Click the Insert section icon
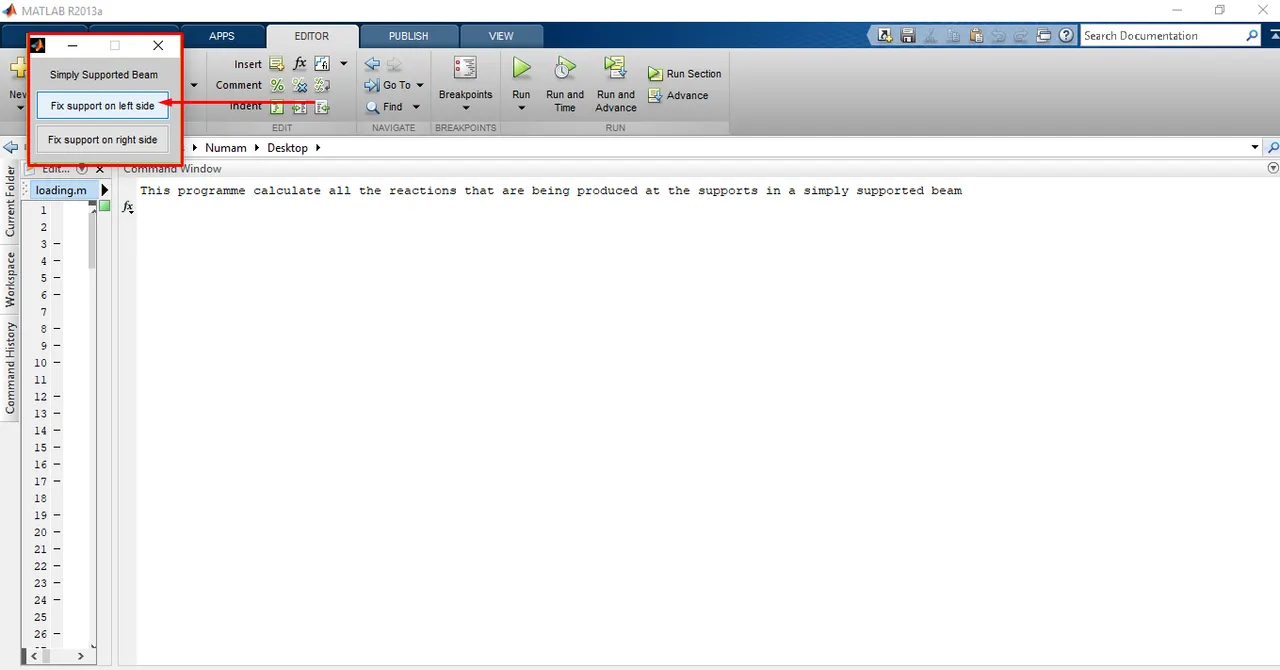 coord(277,64)
